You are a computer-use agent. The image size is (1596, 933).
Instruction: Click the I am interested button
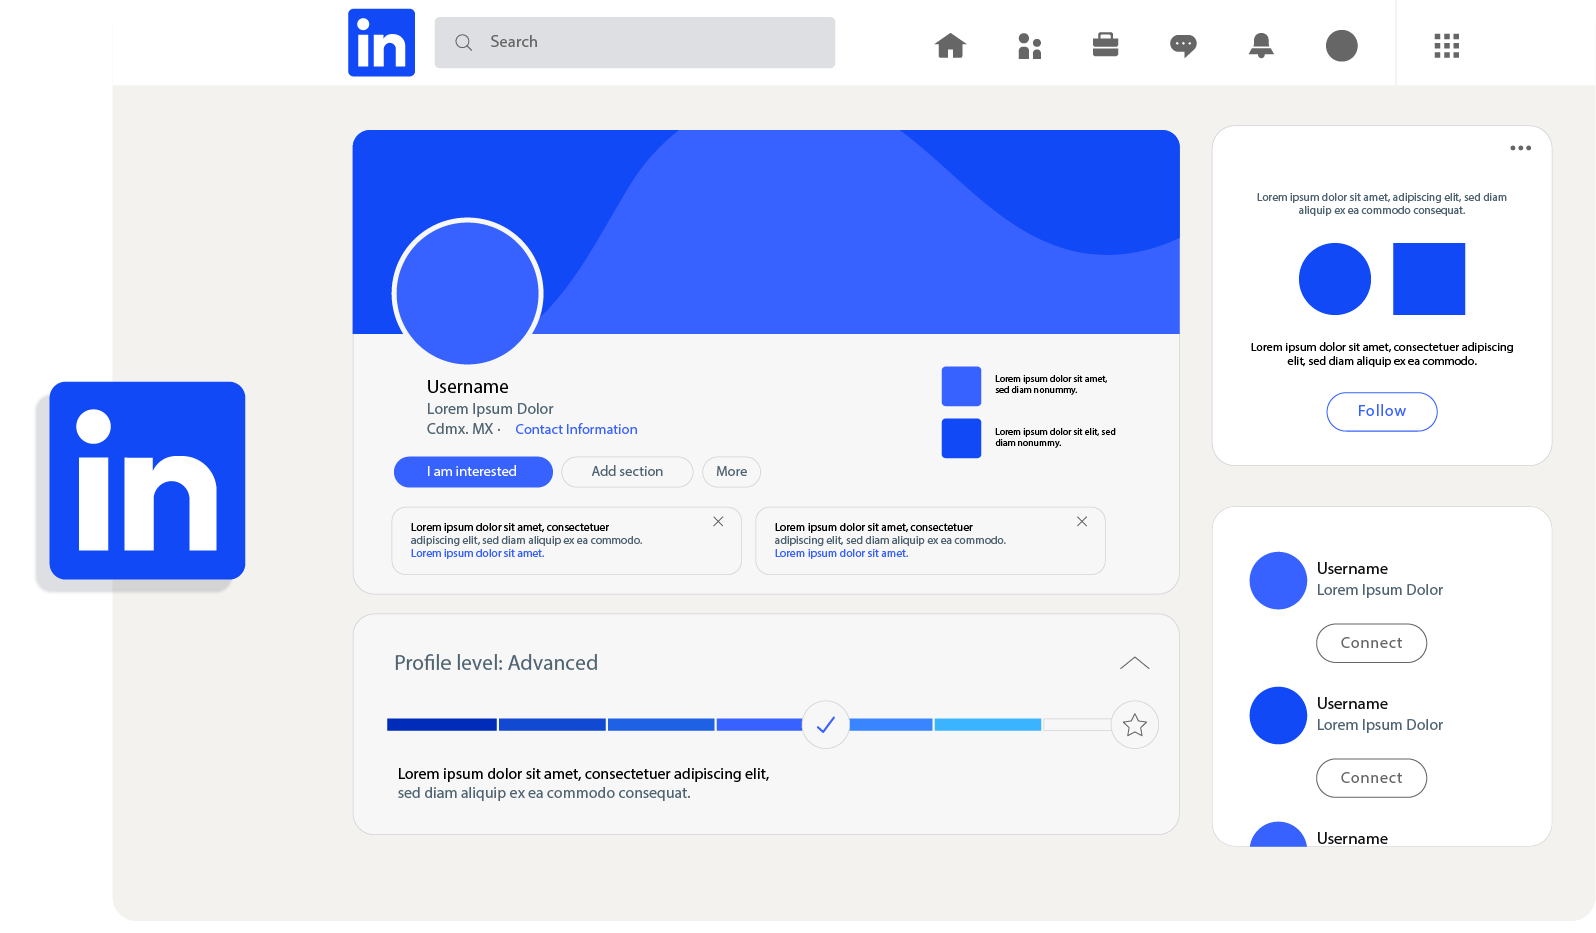(x=473, y=472)
